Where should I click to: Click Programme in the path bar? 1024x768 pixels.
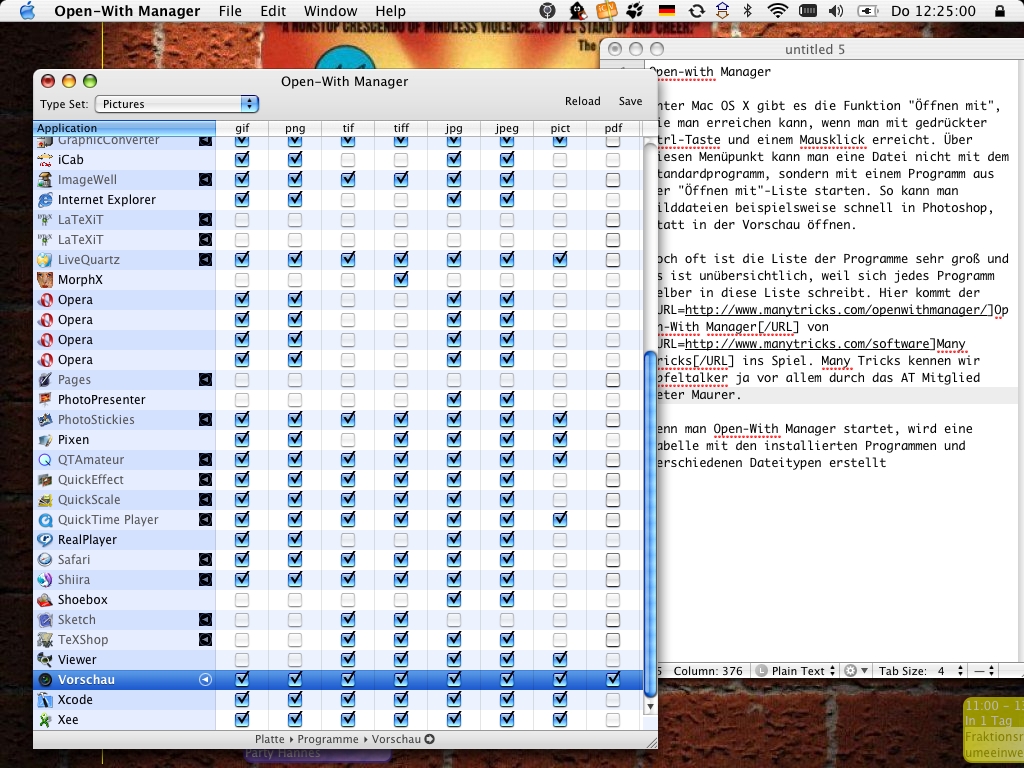click(x=328, y=739)
